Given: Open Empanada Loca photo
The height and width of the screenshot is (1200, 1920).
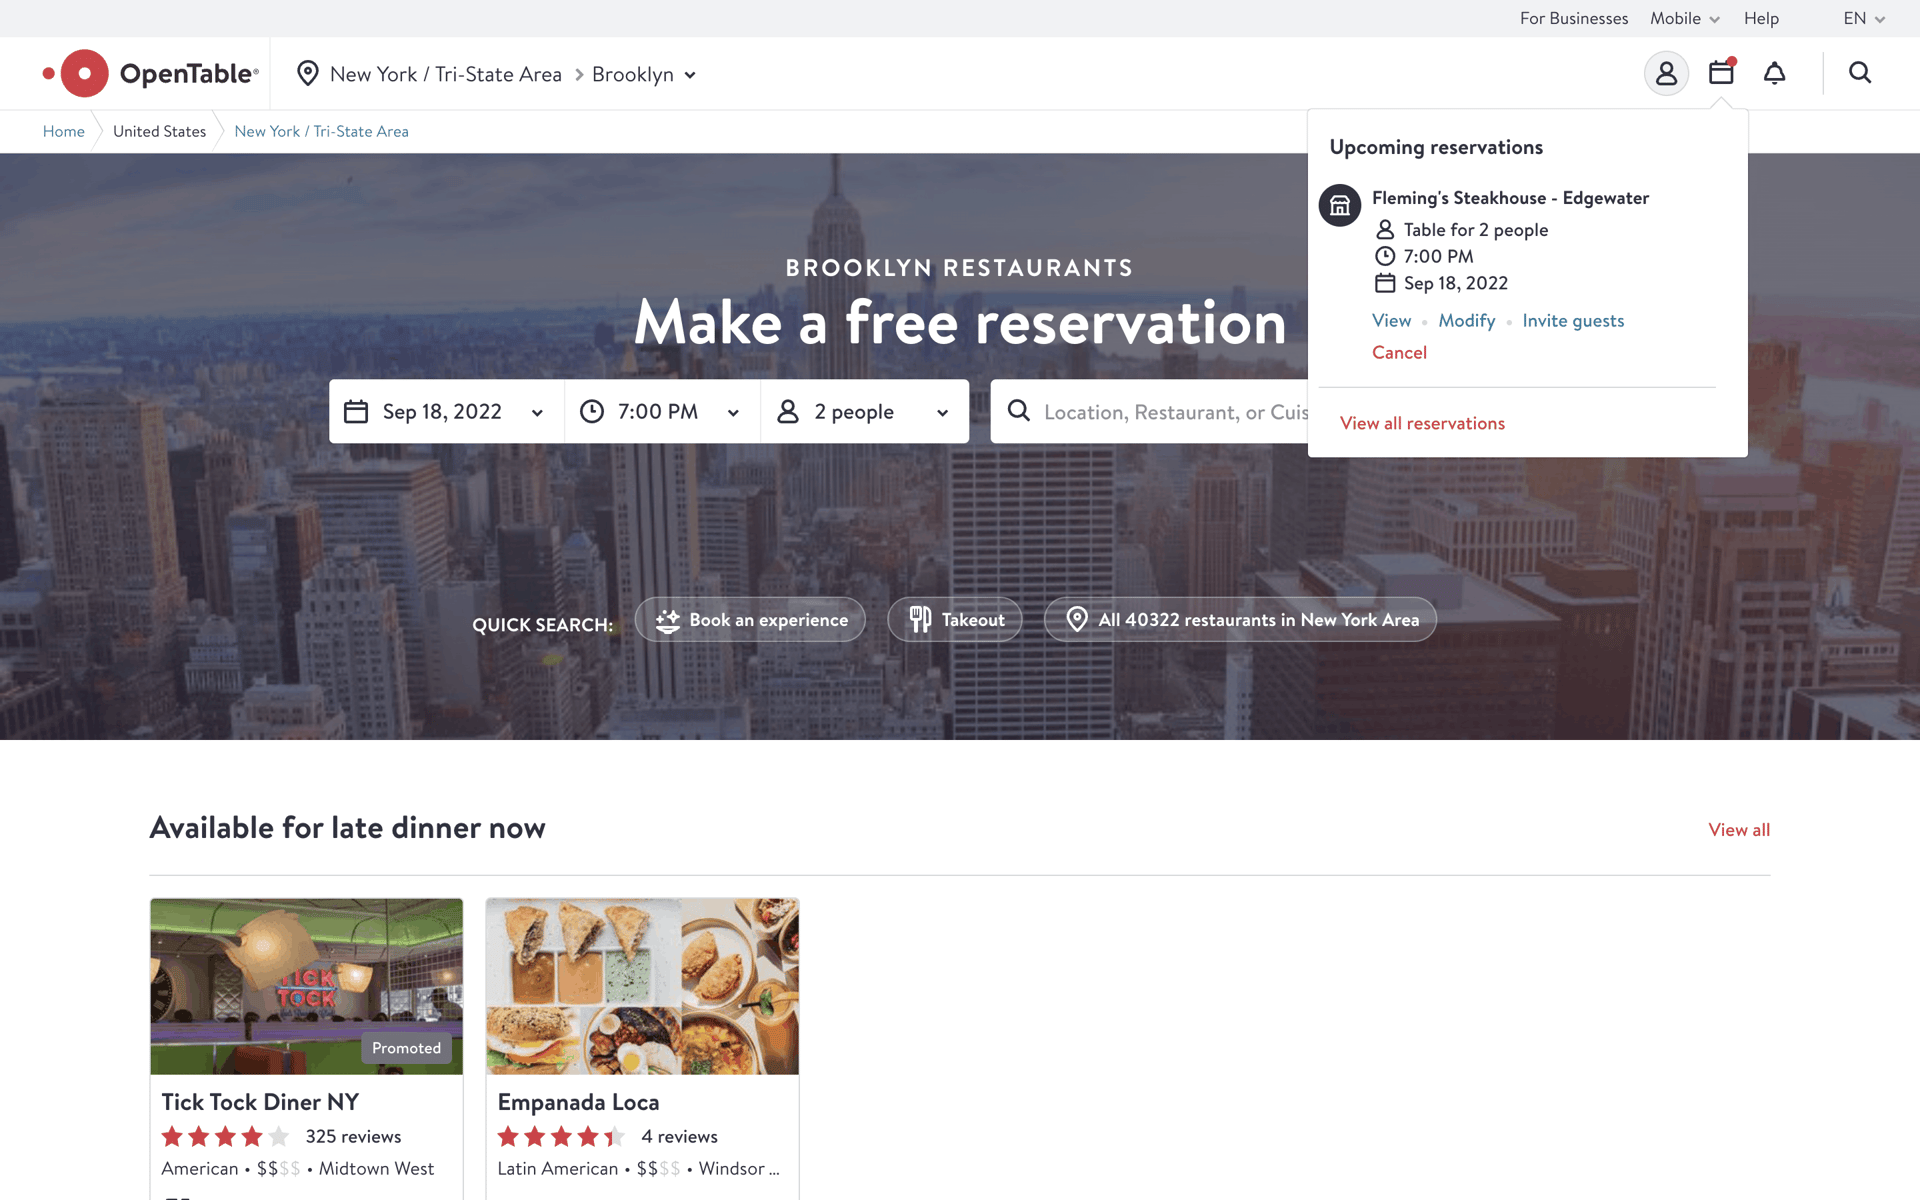Looking at the screenshot, I should coord(642,987).
